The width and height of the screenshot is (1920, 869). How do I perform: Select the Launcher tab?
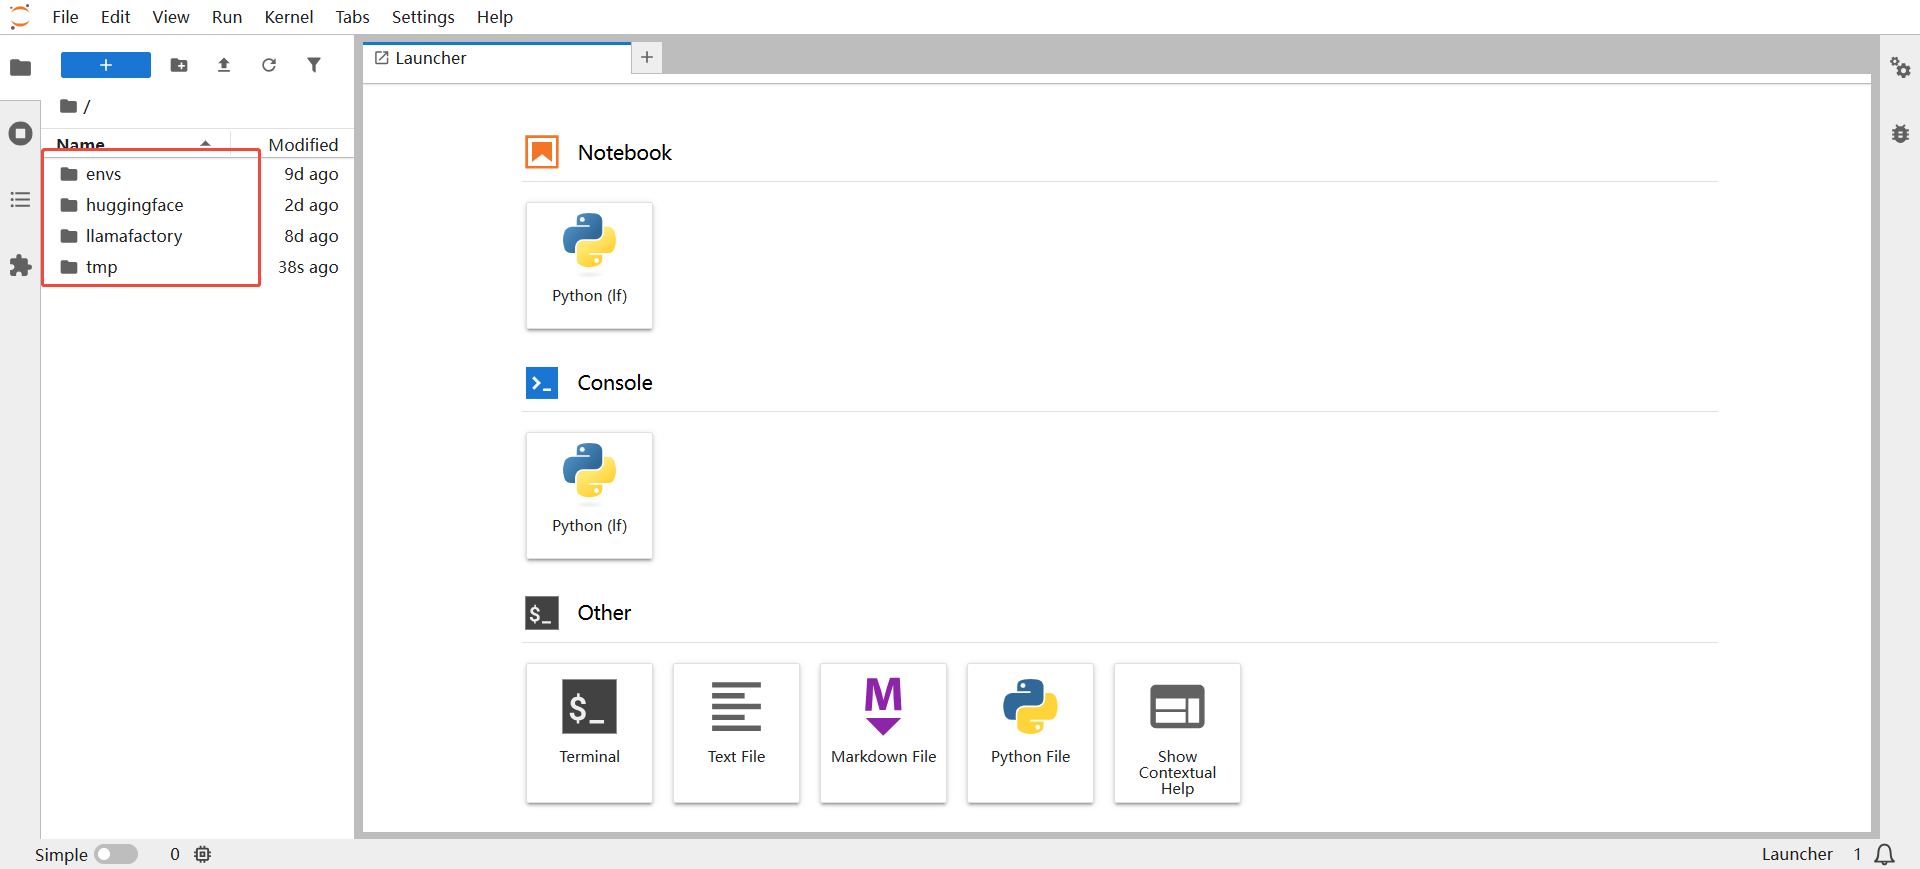pos(430,58)
